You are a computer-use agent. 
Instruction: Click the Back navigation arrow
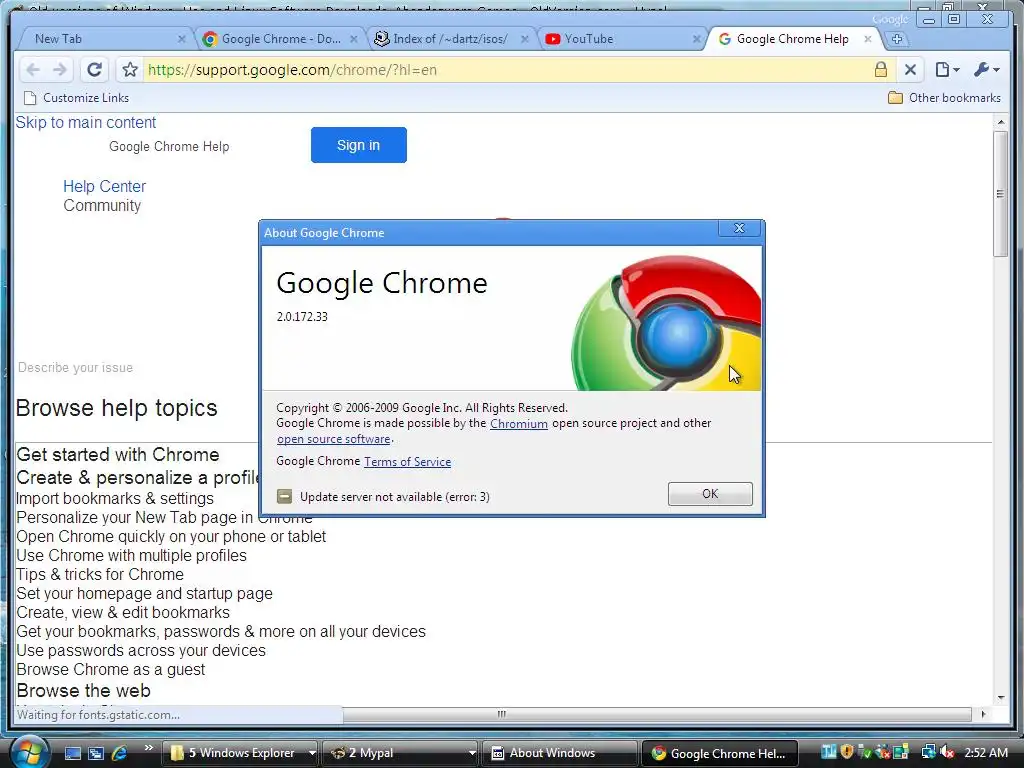click(33, 70)
